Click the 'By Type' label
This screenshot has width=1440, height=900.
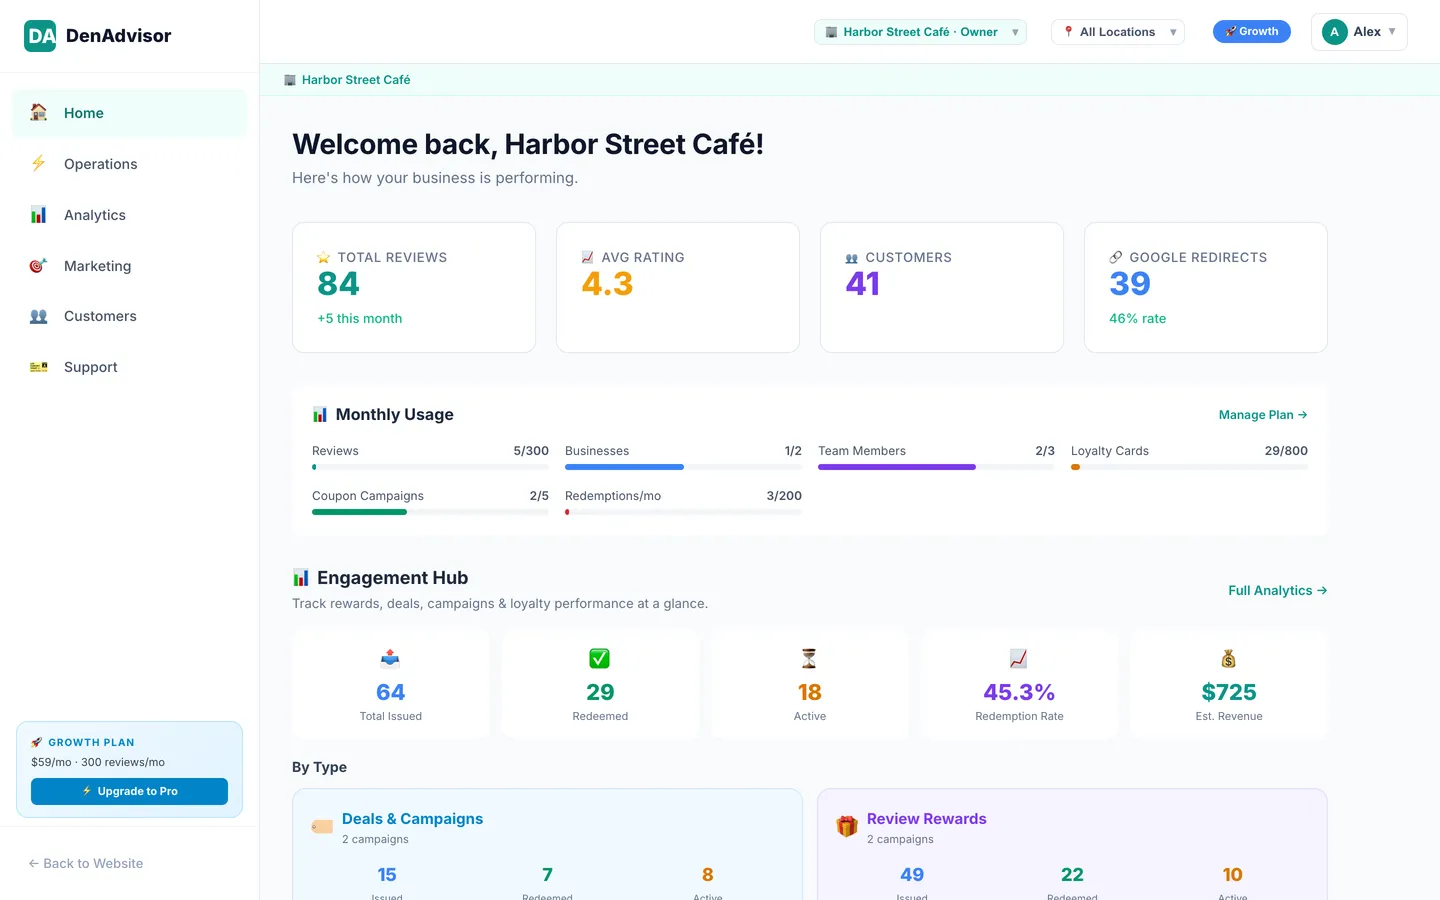pos(319,767)
